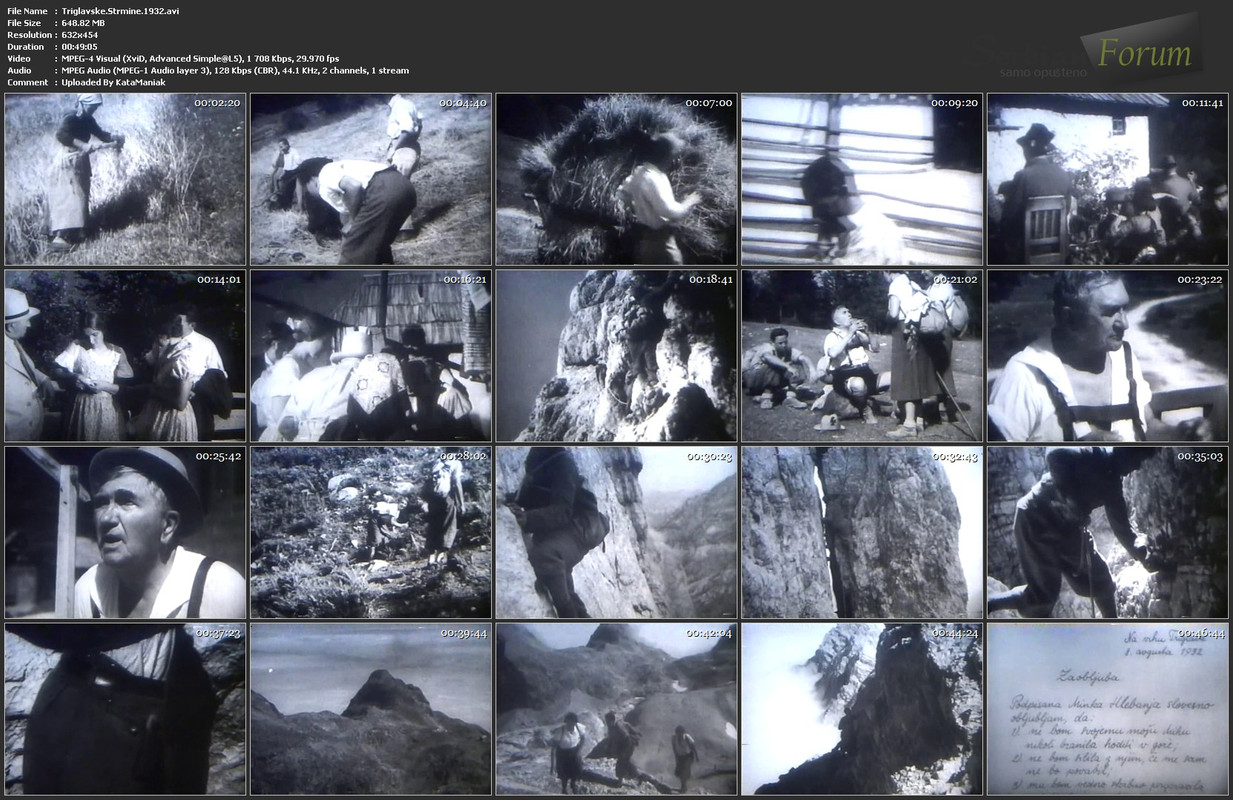Select the rock cliff thumbnail at 00:18:41

point(616,356)
